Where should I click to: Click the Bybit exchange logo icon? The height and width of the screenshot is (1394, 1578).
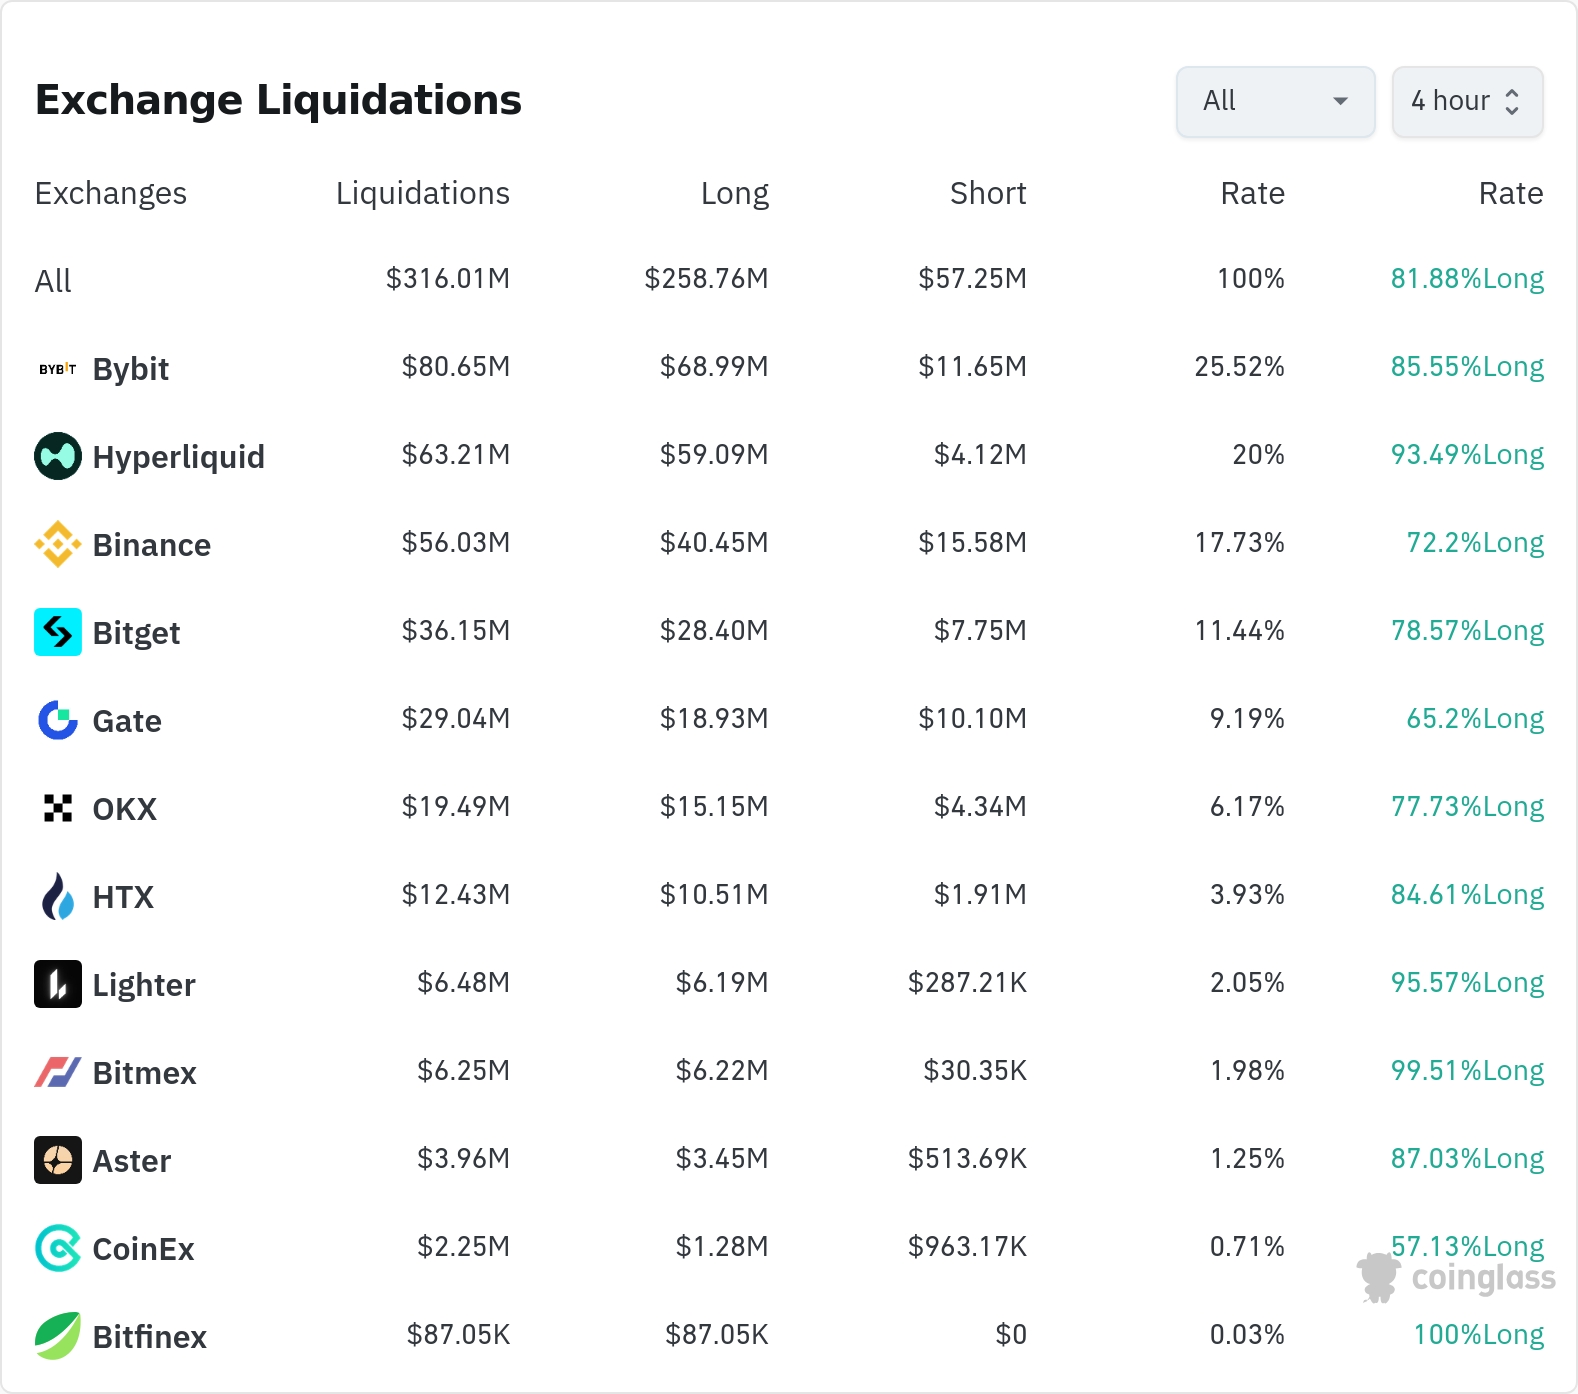[58, 369]
